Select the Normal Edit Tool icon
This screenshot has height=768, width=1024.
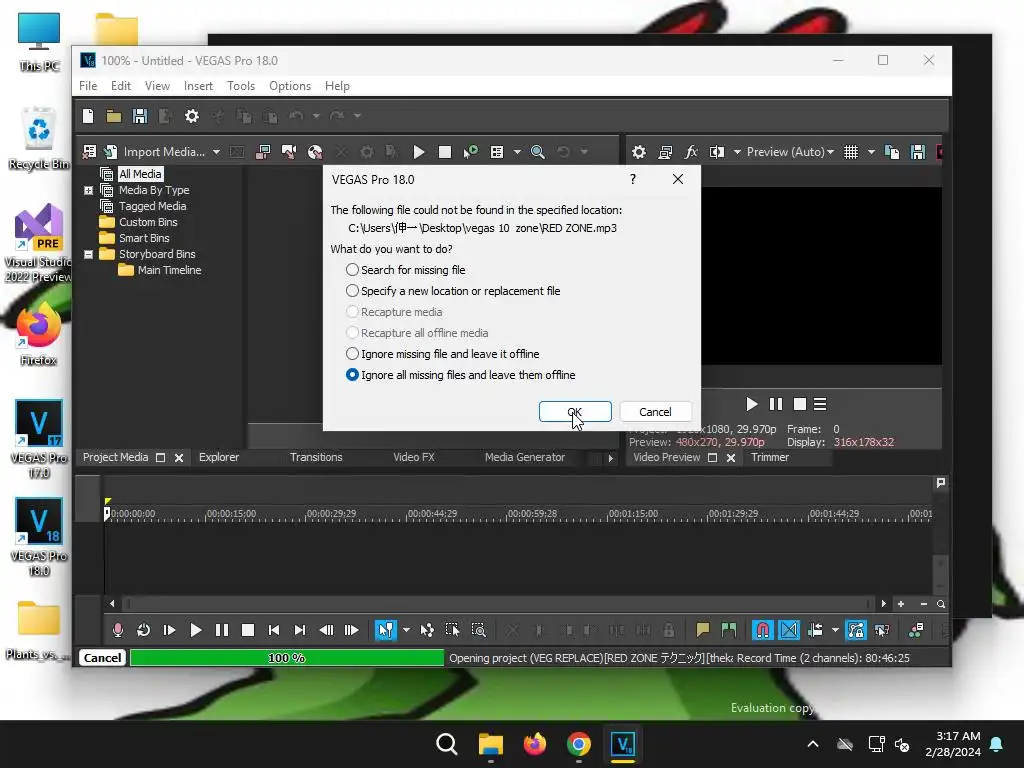(x=385, y=630)
